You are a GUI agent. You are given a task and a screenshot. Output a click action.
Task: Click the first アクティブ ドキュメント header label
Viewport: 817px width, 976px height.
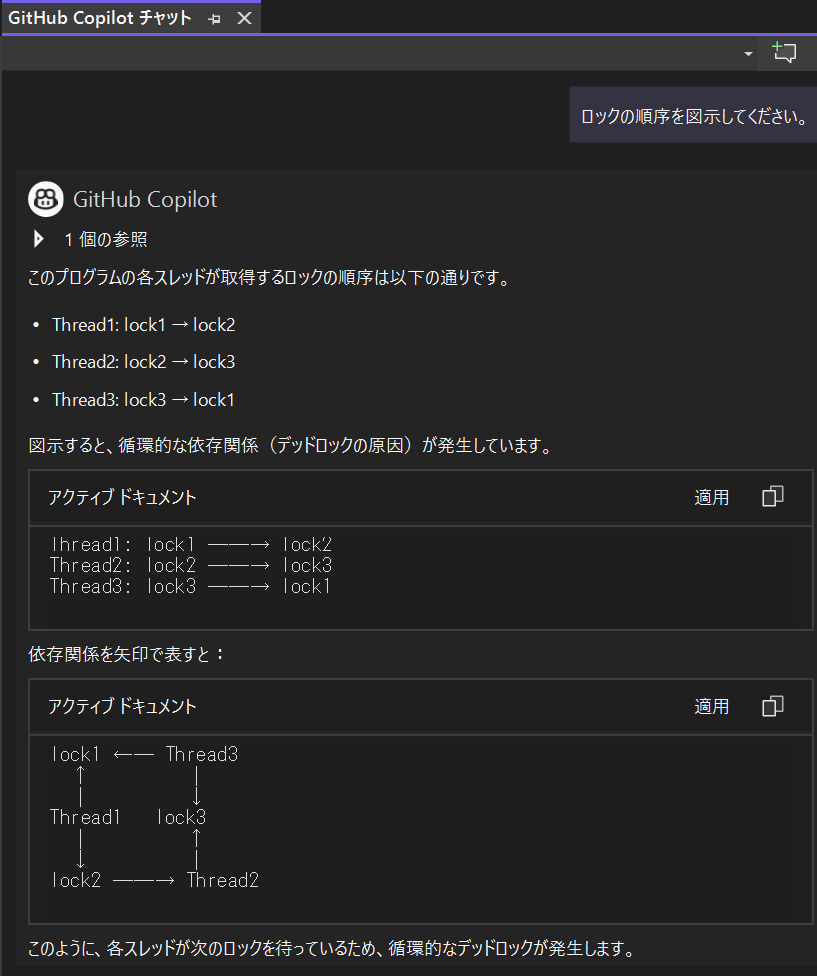click(x=122, y=497)
